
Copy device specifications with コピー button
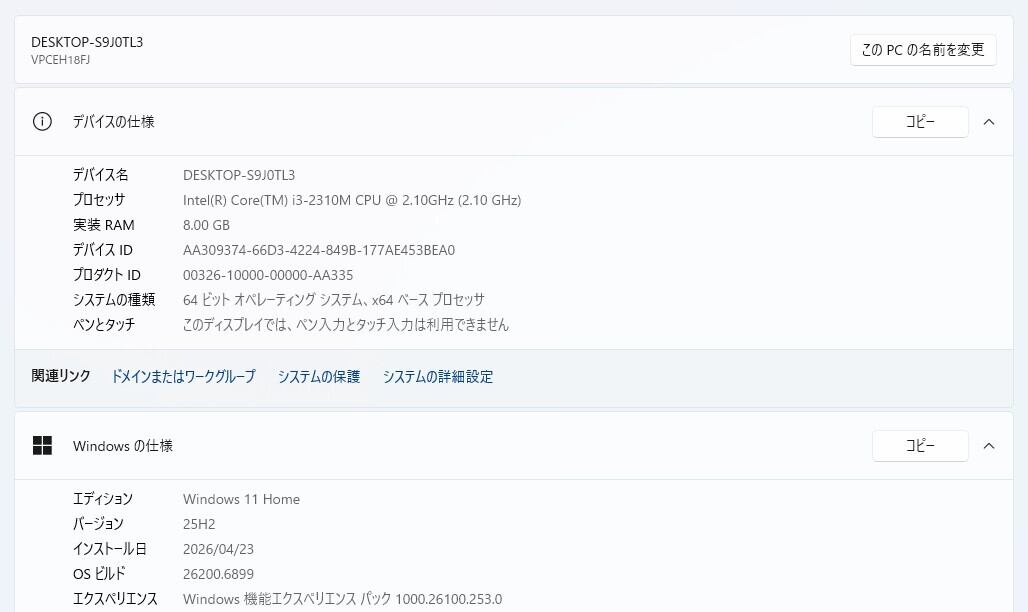pyautogui.click(x=920, y=122)
